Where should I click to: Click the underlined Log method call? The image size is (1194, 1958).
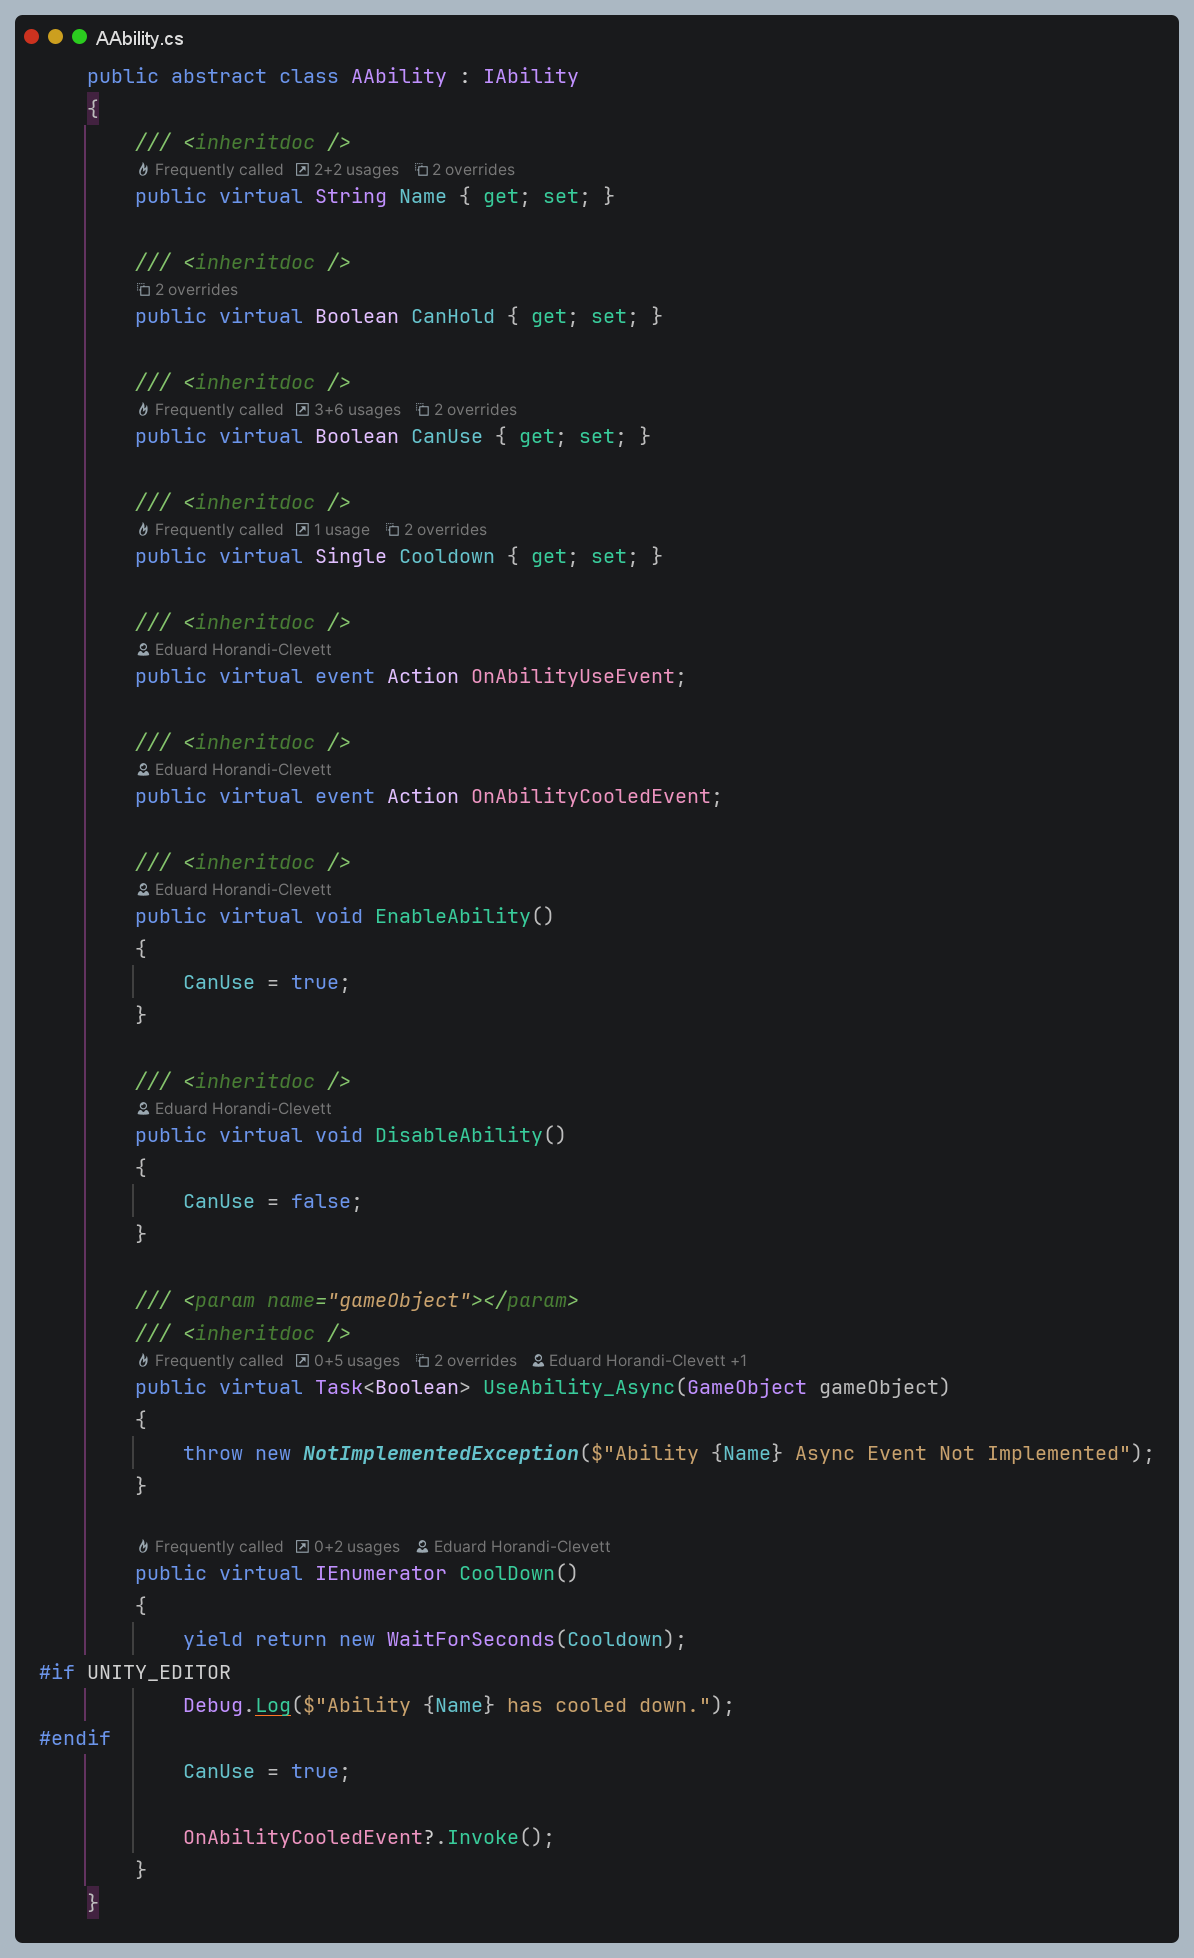coord(272,1705)
